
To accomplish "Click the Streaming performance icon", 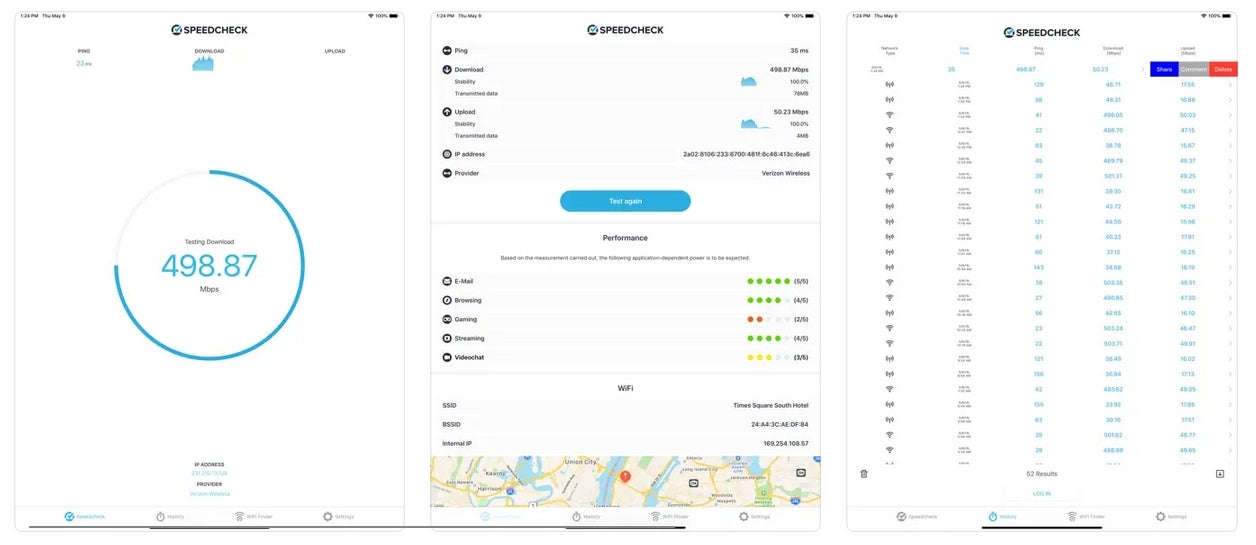I will point(447,338).
